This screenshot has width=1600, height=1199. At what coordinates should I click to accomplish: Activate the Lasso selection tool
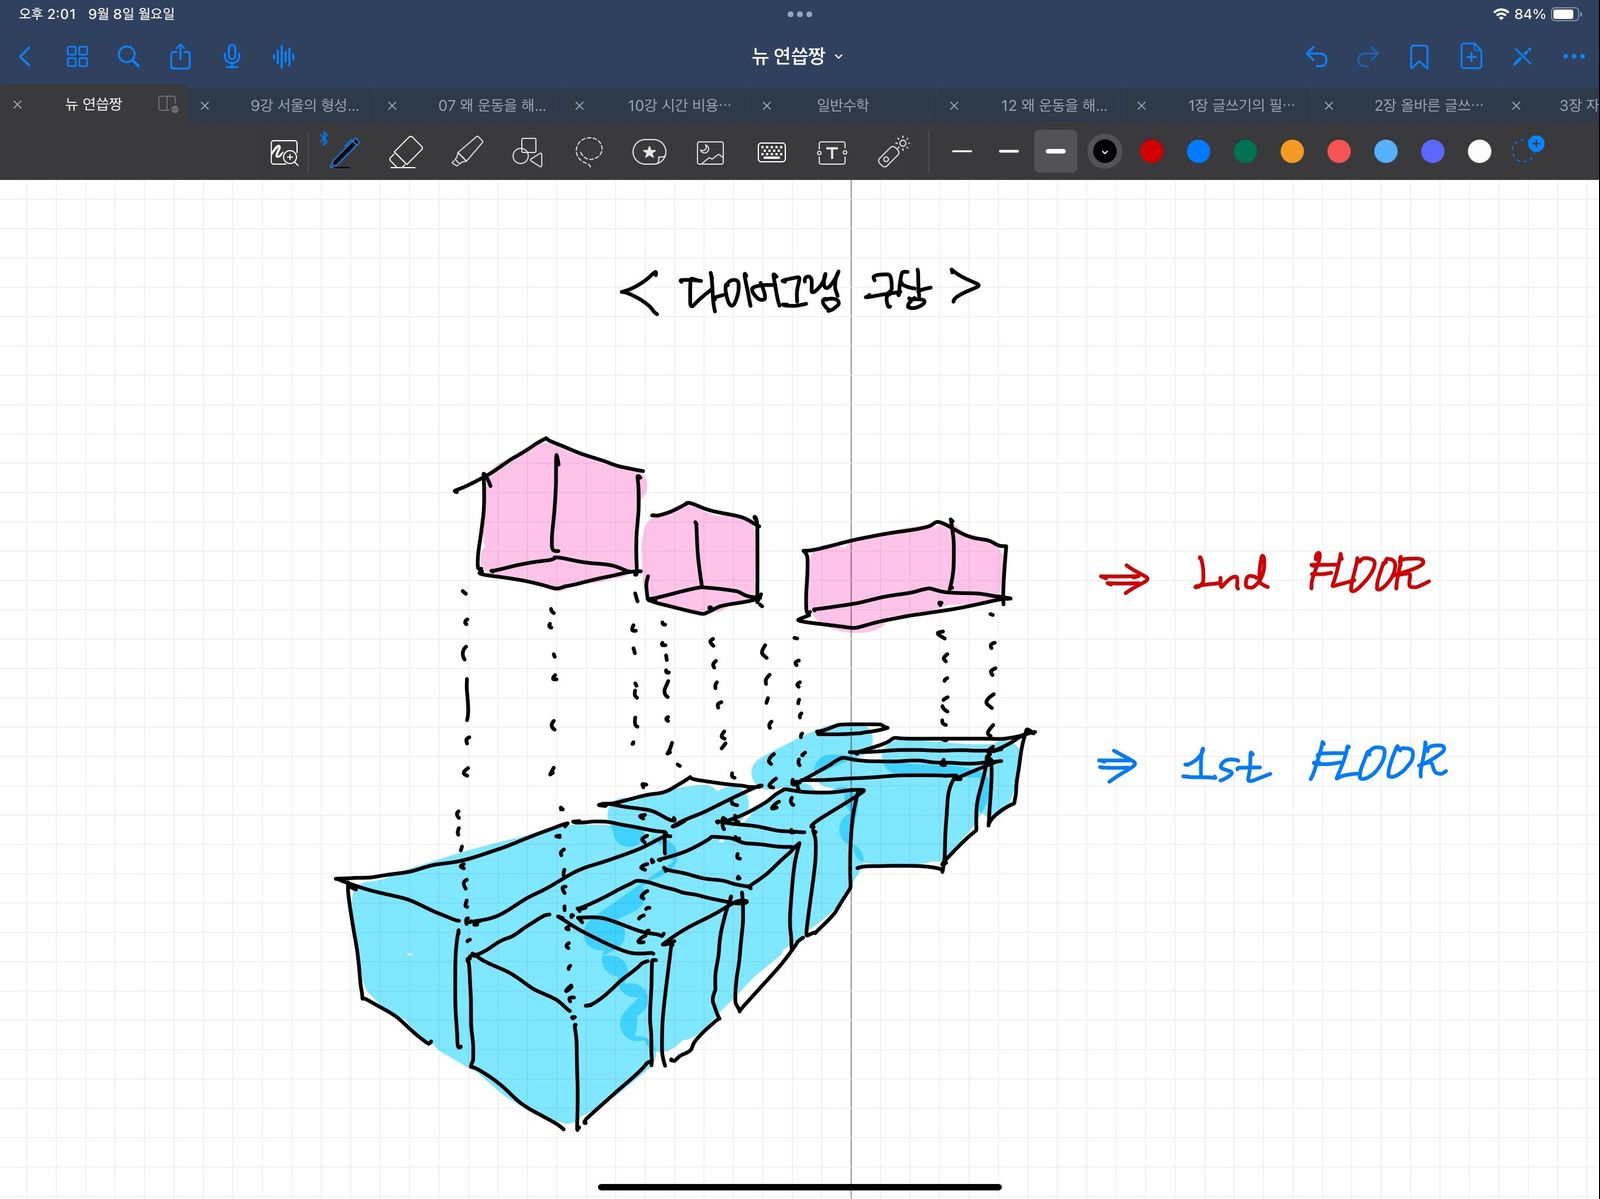(x=589, y=152)
